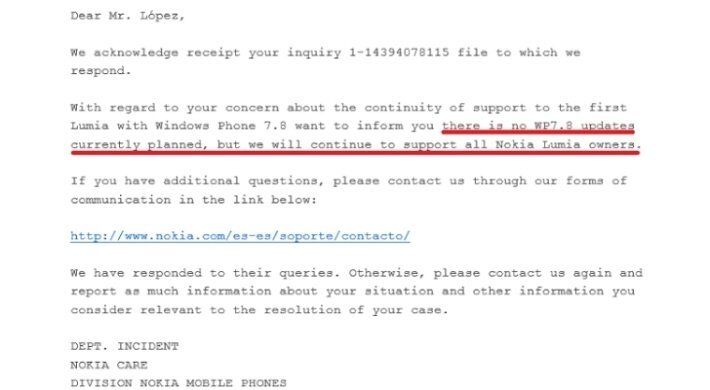
Task: Click the 'DEPT. INCIDENT' signature line
Action: tap(125, 347)
